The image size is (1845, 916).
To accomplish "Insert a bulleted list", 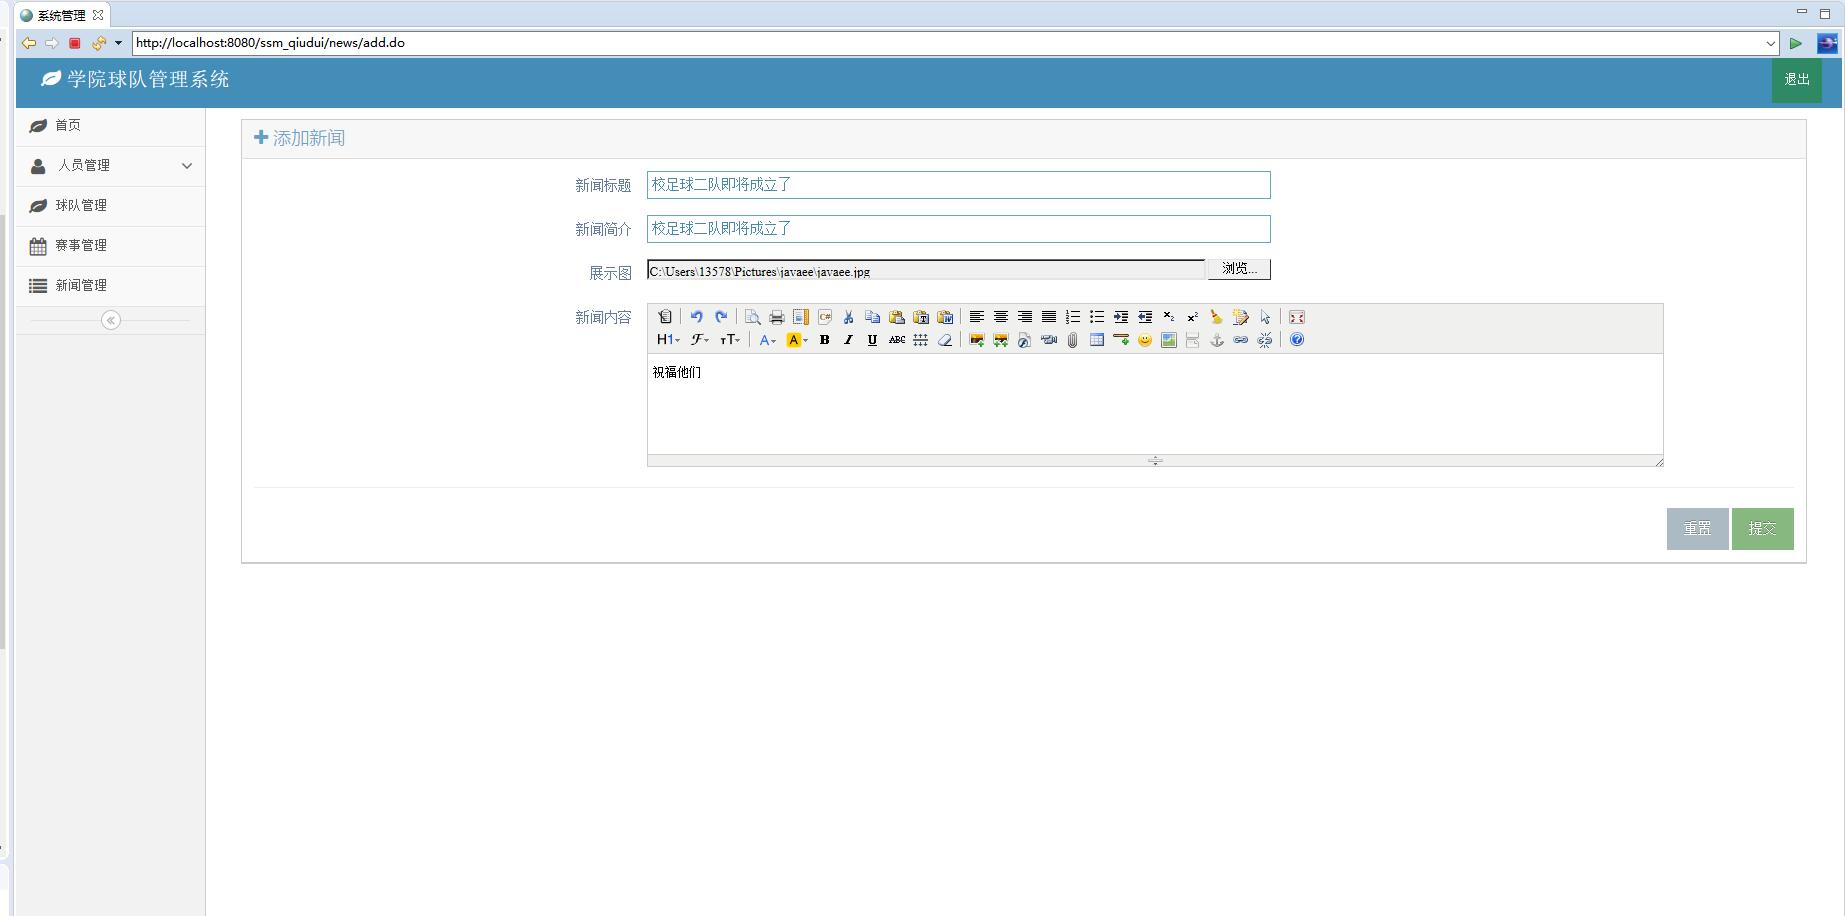I will [x=1097, y=317].
